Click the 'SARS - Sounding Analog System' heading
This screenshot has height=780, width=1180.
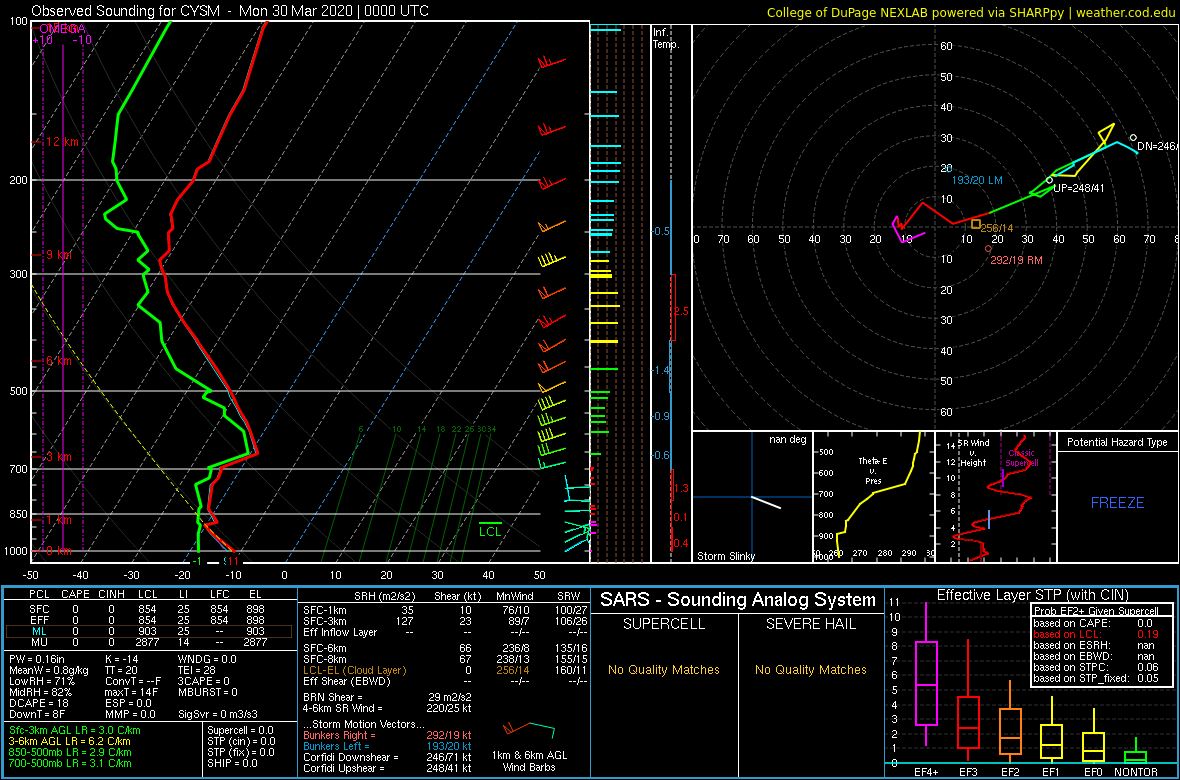pyautogui.click(x=738, y=600)
